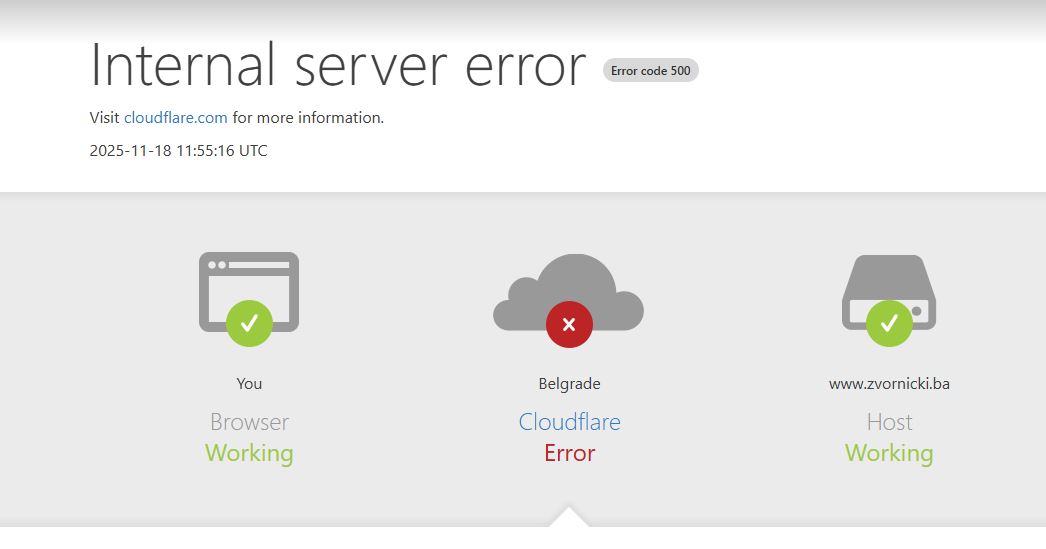The width and height of the screenshot is (1046, 549).
Task: Click the green checkmark on the host icon
Action: click(888, 323)
